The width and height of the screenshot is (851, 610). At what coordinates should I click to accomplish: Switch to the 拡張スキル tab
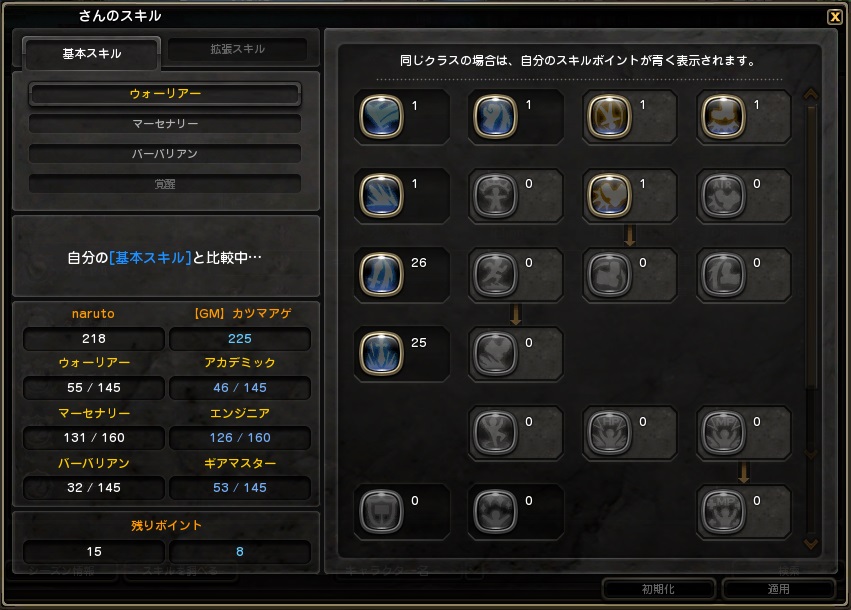tap(238, 49)
